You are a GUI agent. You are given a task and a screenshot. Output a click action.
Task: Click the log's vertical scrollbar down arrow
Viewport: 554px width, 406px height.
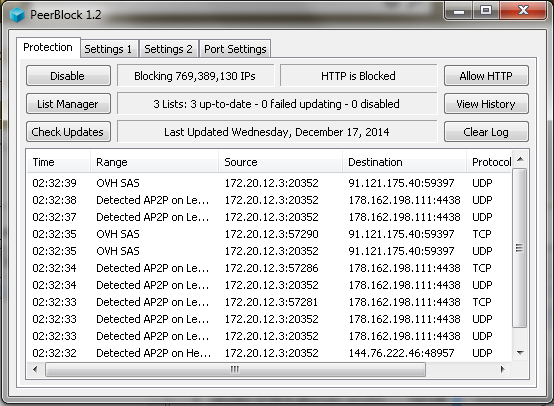pyautogui.click(x=520, y=353)
